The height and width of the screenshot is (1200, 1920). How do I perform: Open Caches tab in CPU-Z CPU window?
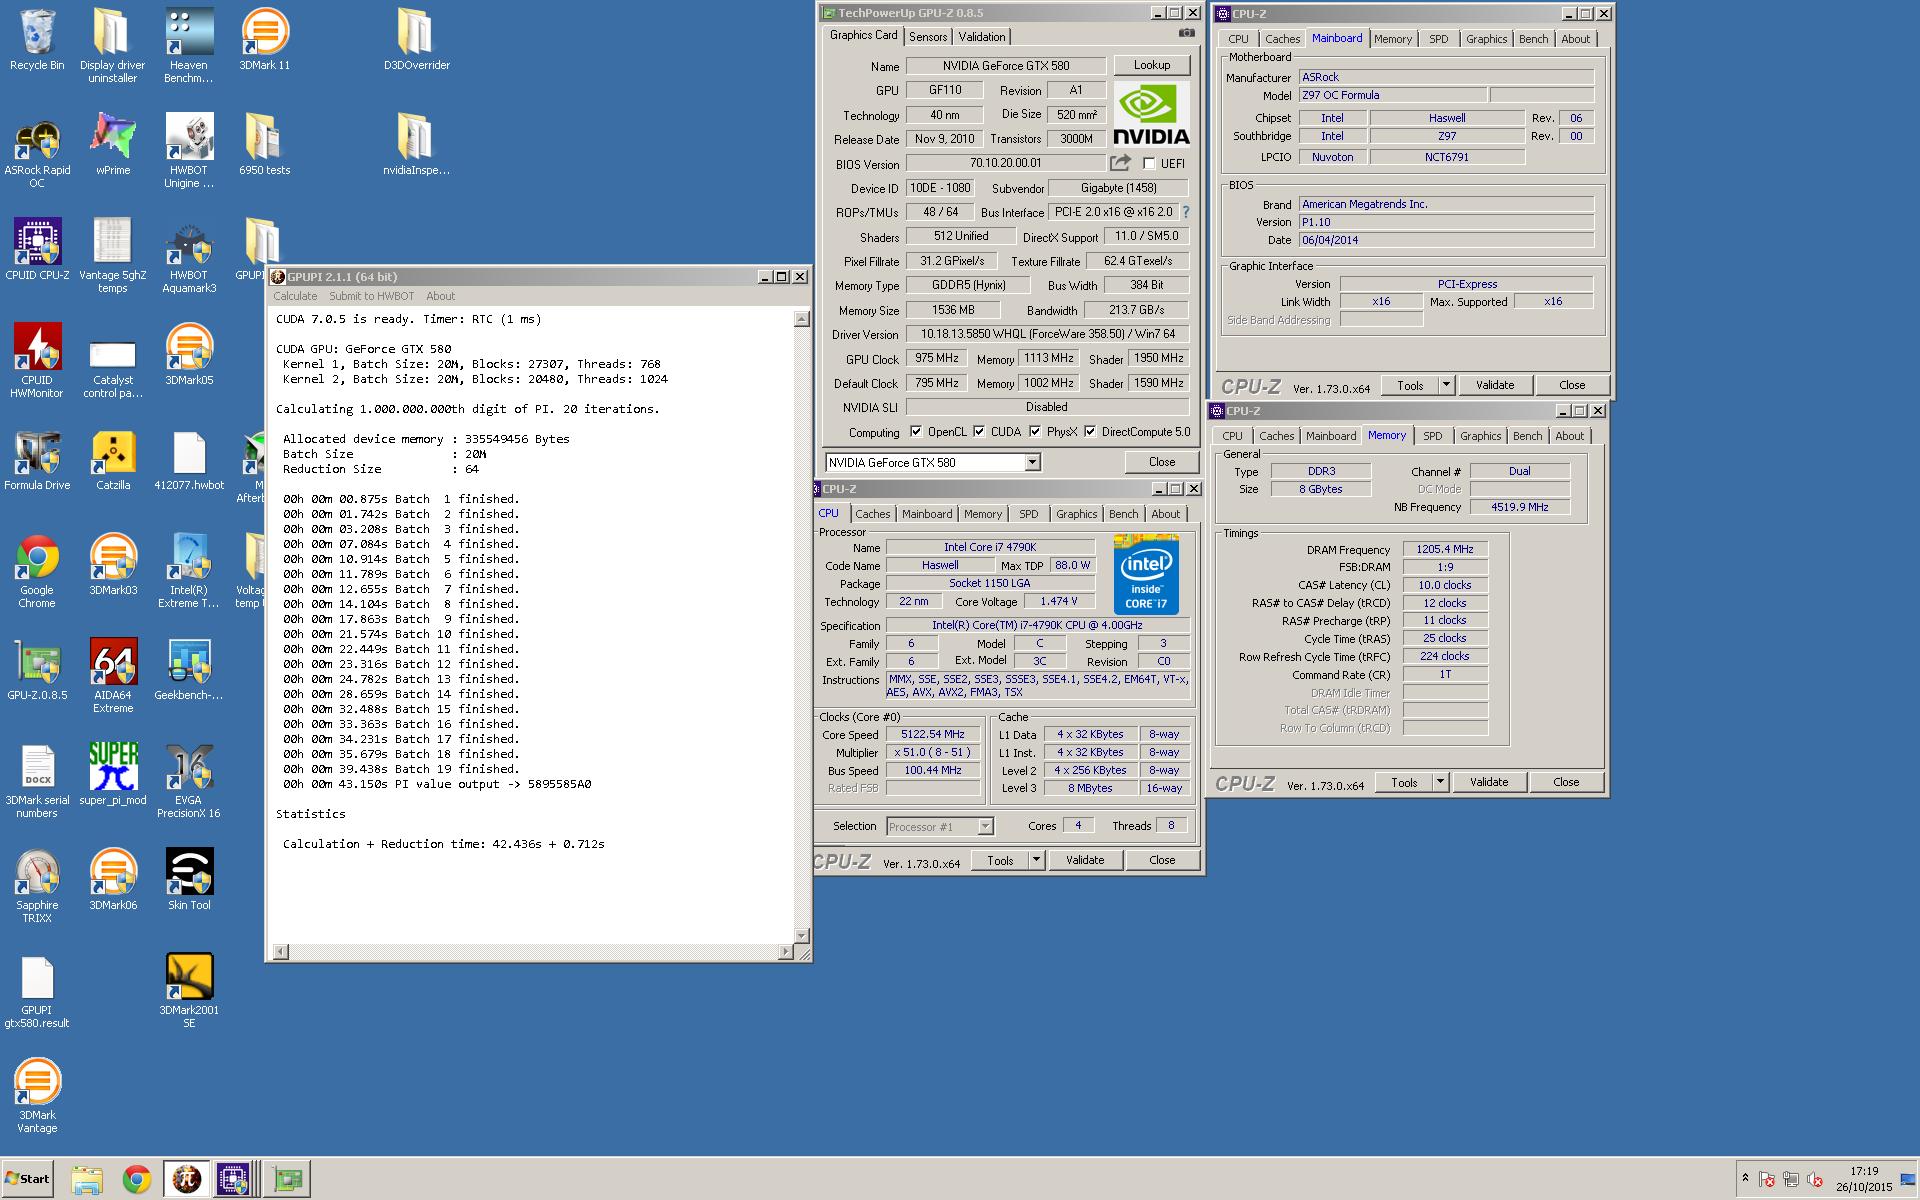[872, 514]
